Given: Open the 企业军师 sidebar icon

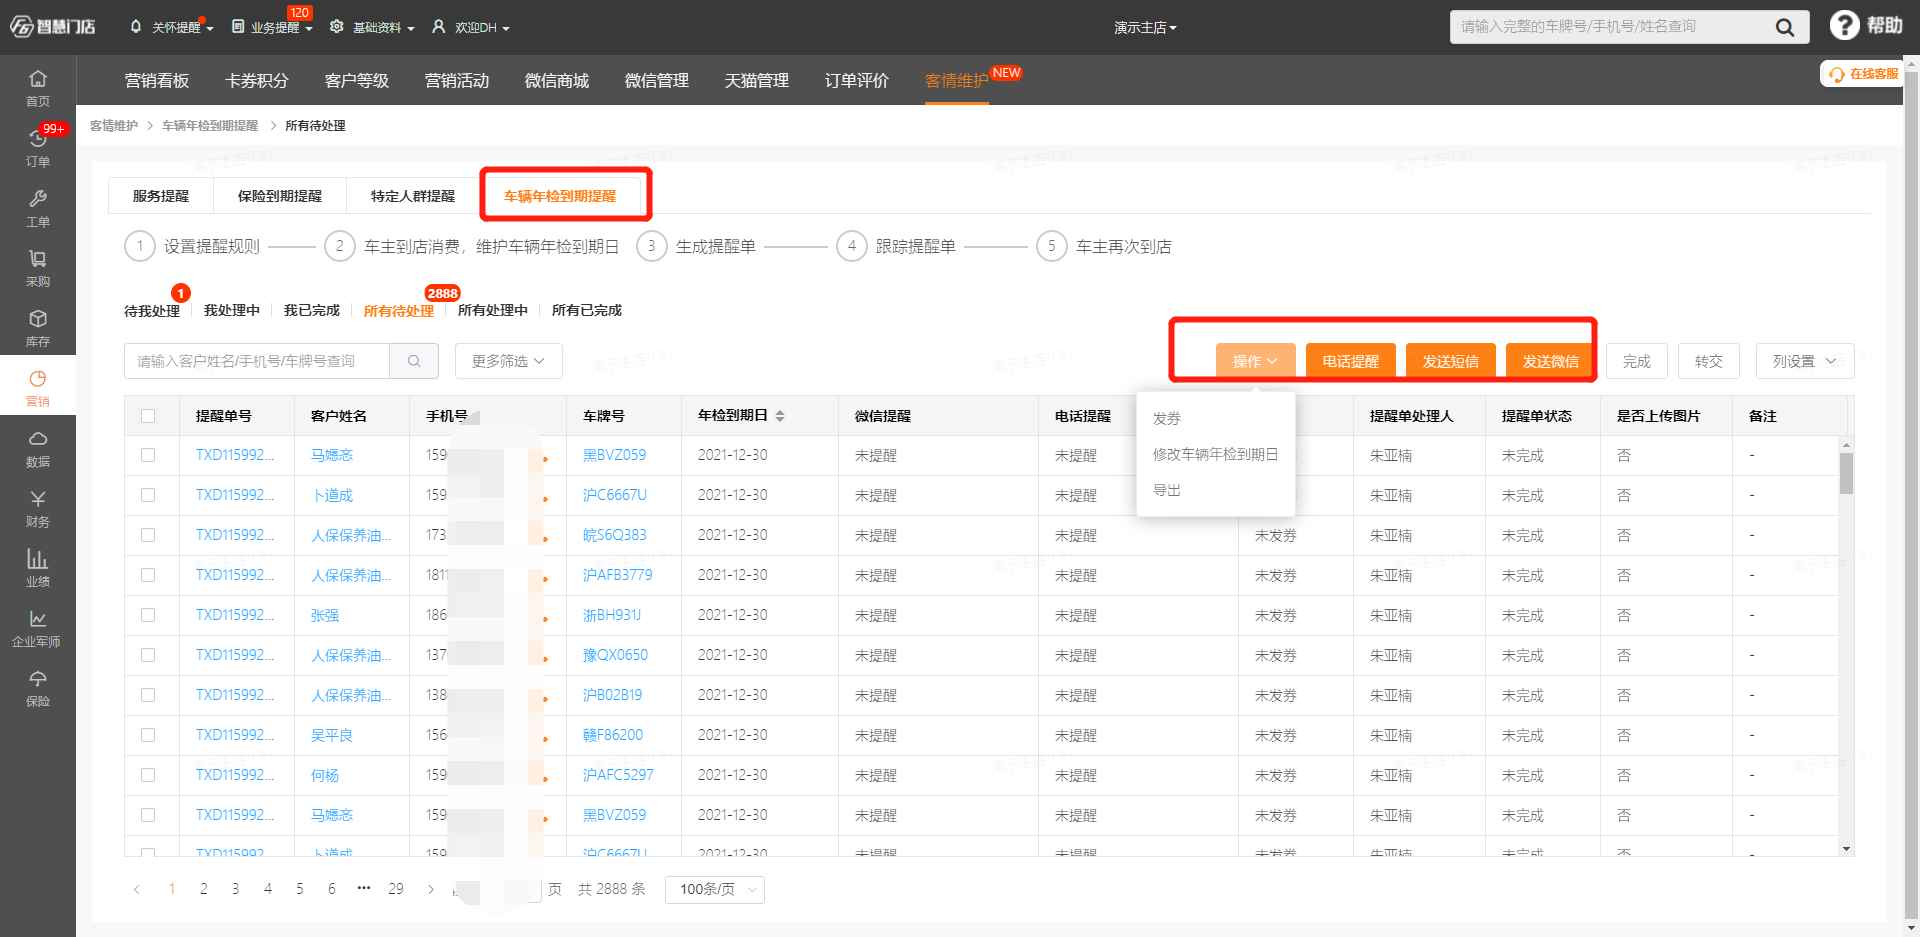Looking at the screenshot, I should pos(37,628).
